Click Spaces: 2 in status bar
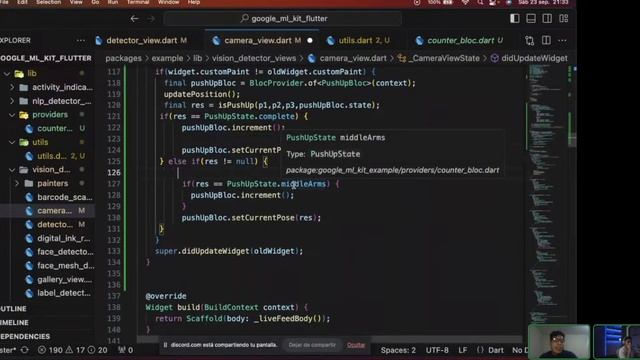This screenshot has height=360, width=640. coord(398,350)
